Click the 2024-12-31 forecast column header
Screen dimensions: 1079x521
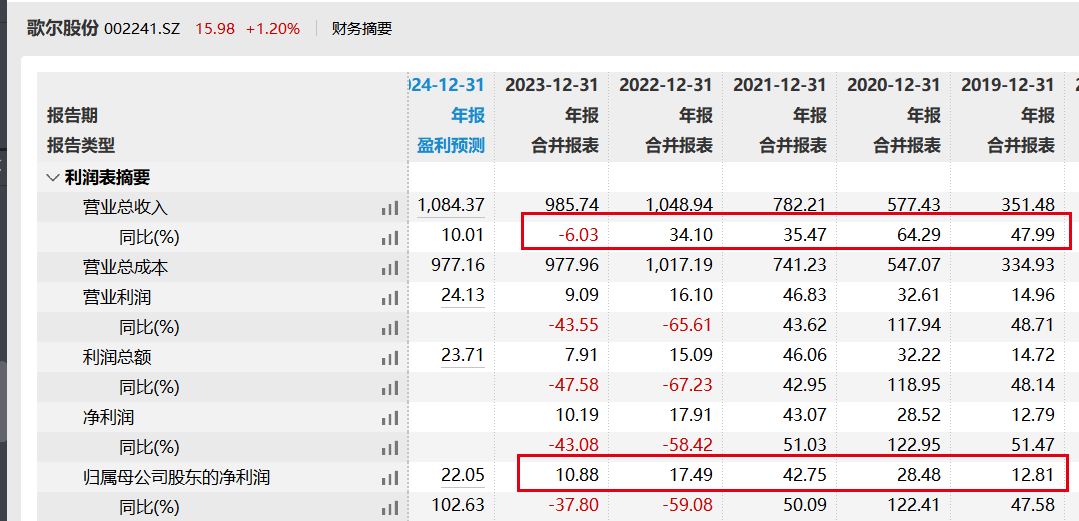(x=447, y=85)
